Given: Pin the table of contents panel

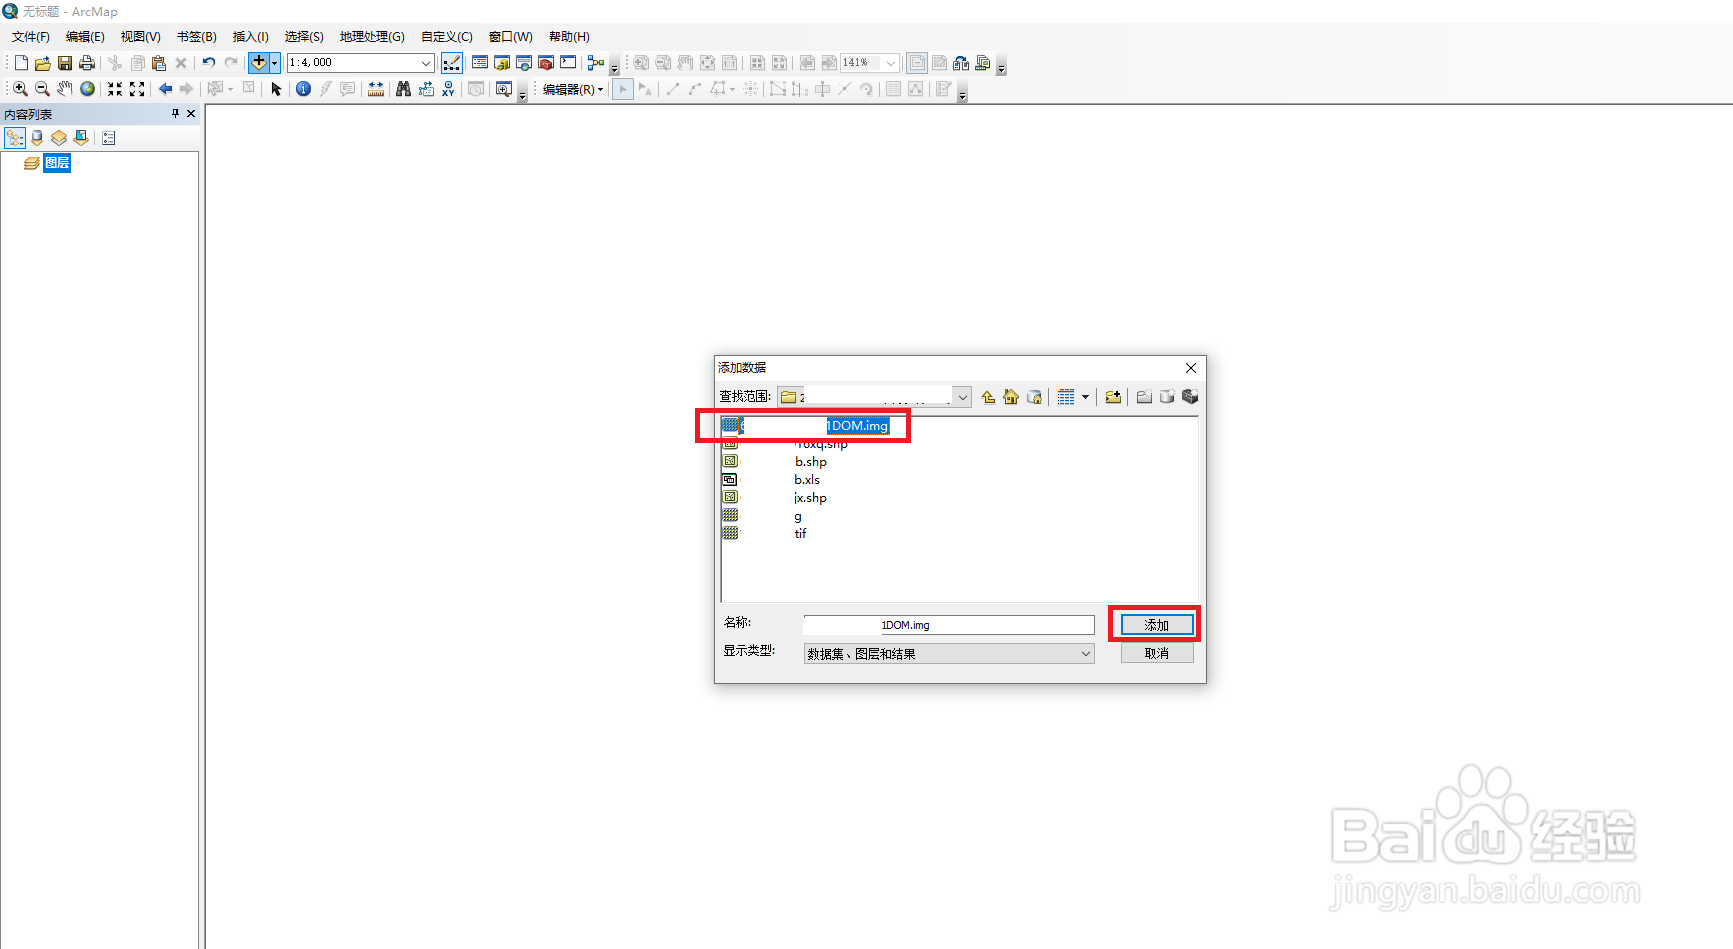Looking at the screenshot, I should (175, 114).
